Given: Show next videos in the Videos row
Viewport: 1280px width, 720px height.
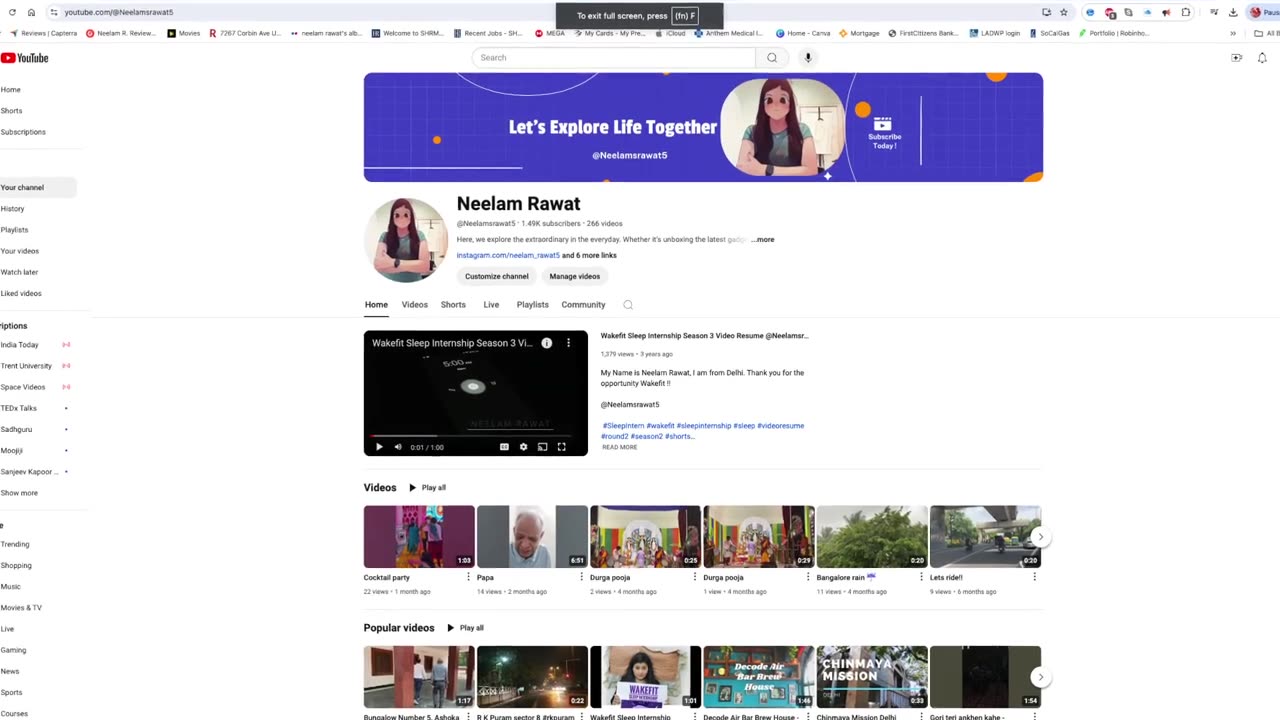Looking at the screenshot, I should [1040, 537].
